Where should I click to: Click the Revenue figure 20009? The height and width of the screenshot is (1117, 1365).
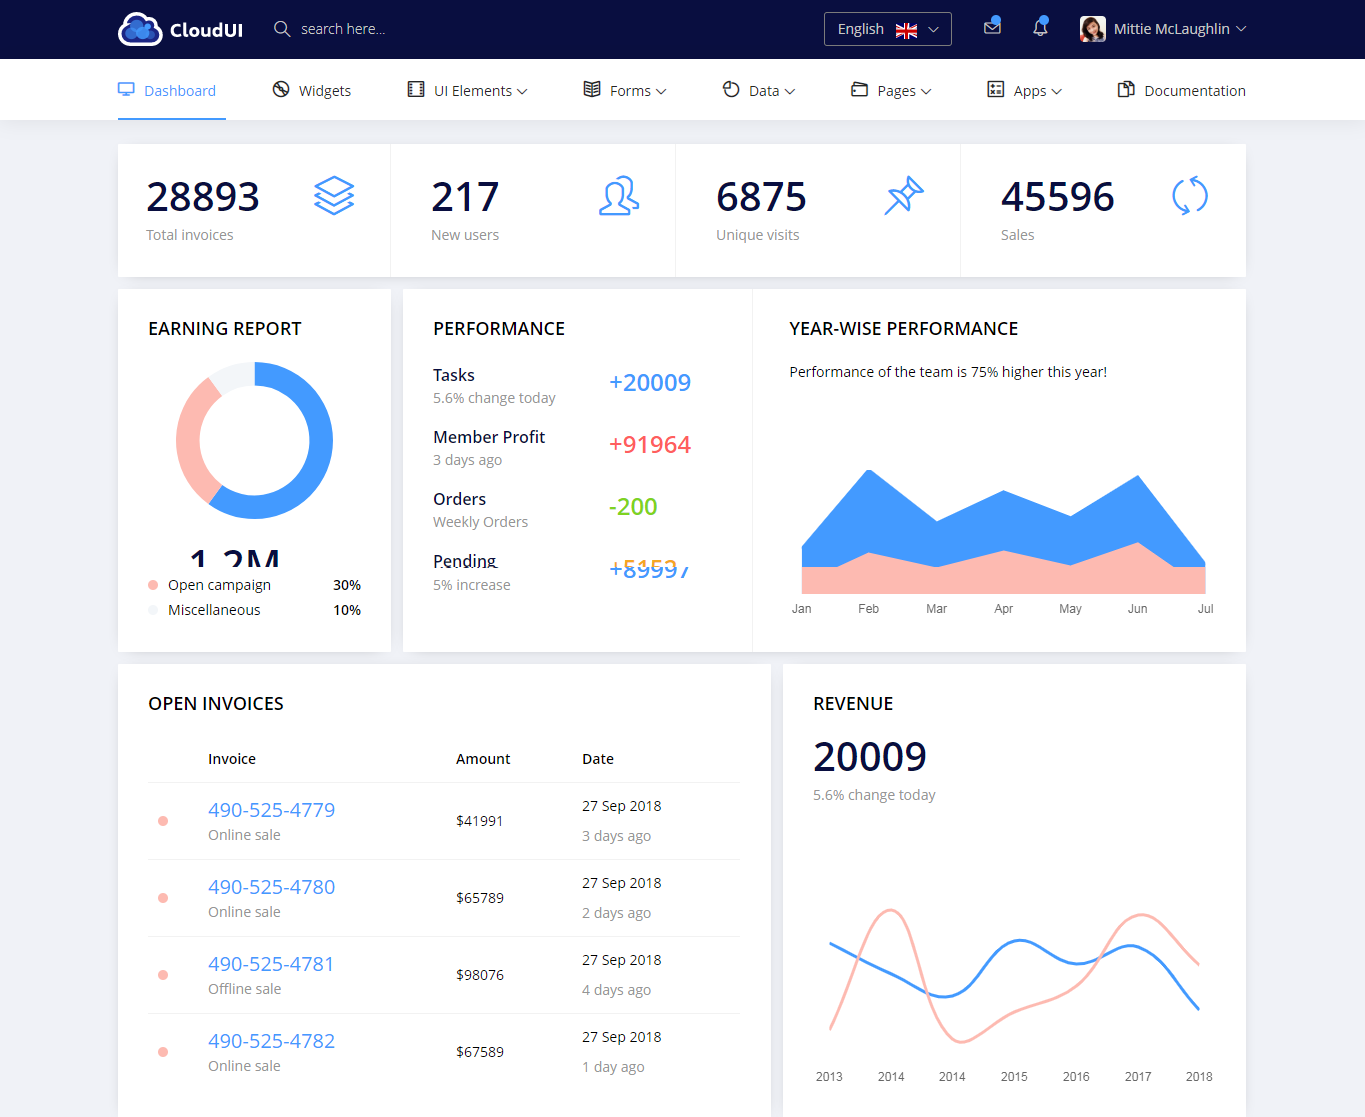[870, 757]
